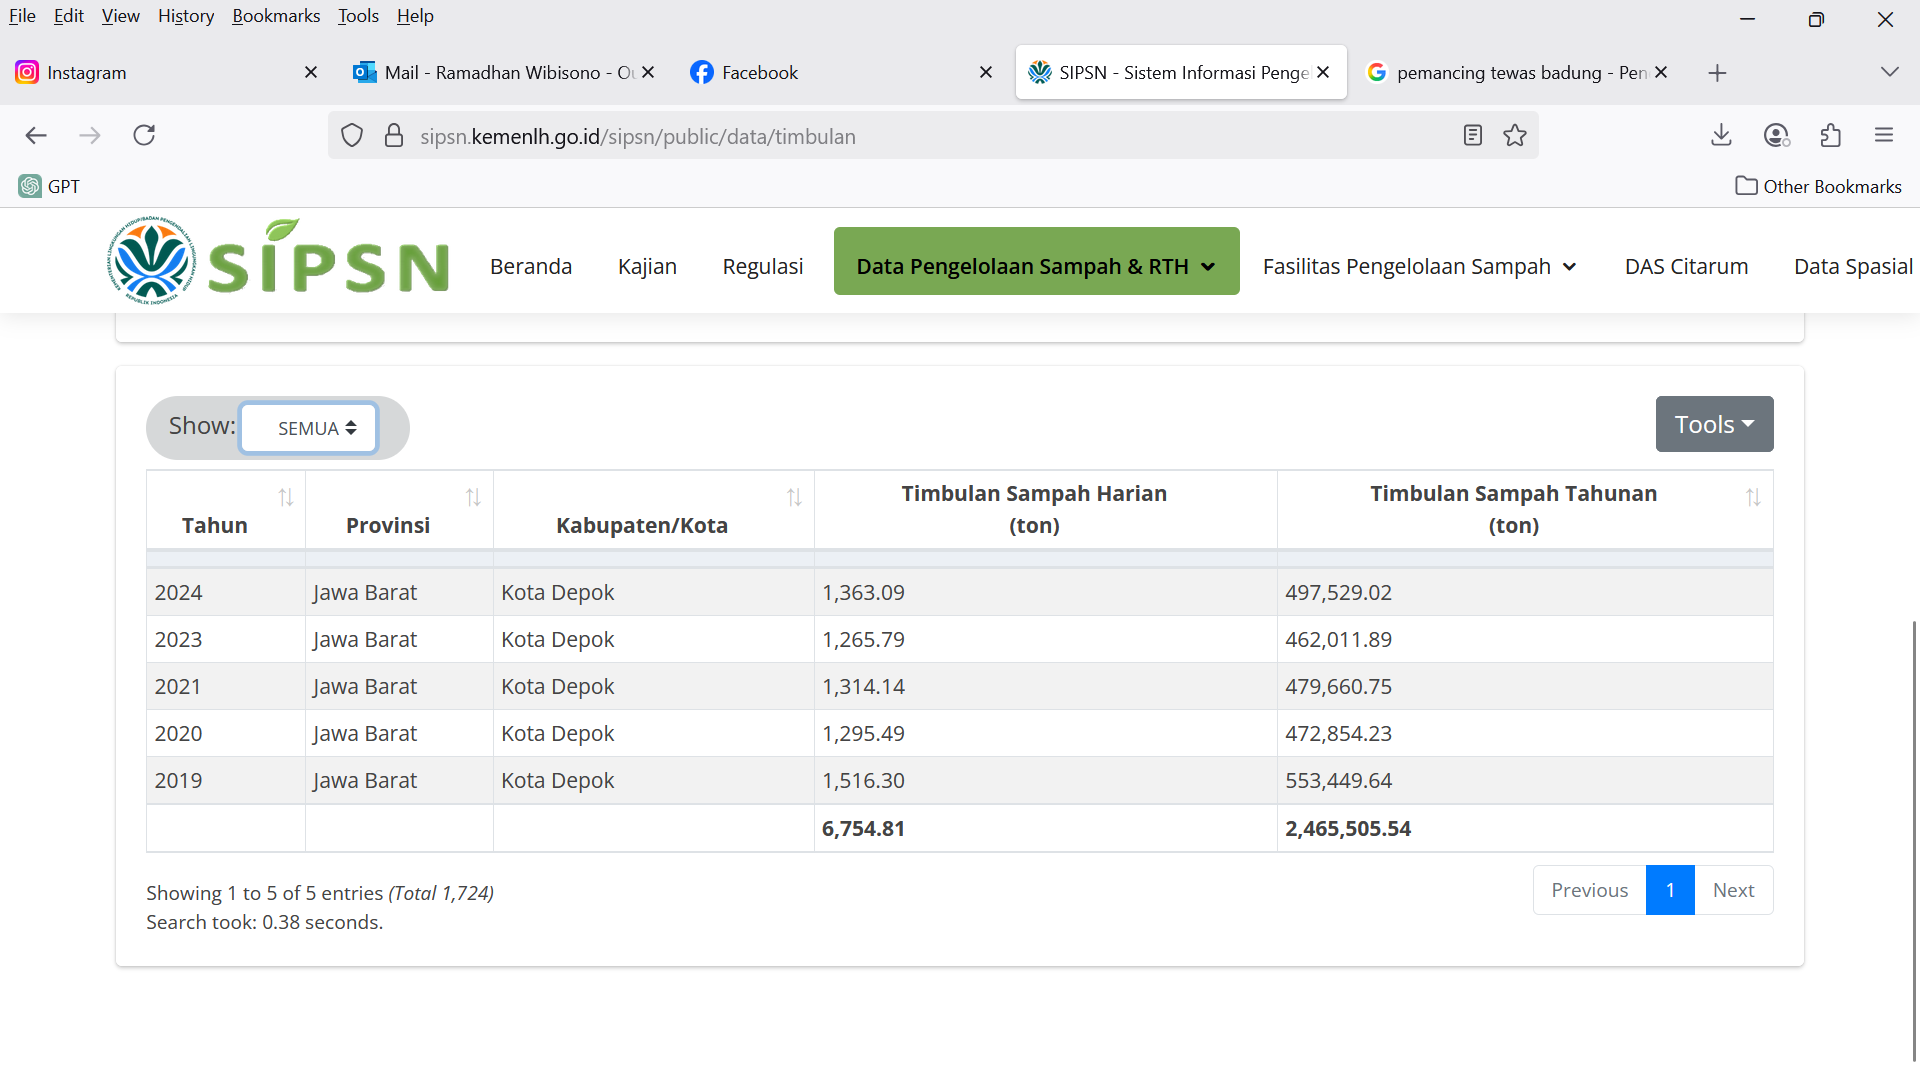Open the Regulasi link
Viewport: 1920px width, 1080px height.
[x=762, y=266]
